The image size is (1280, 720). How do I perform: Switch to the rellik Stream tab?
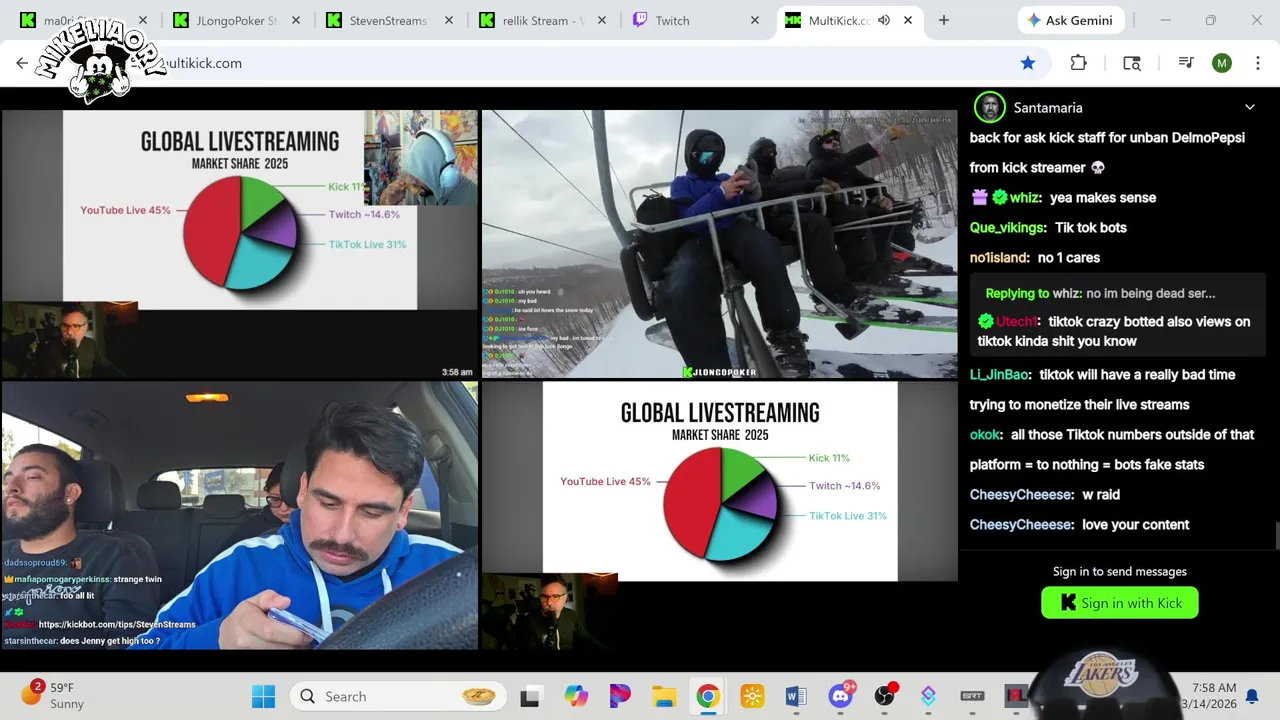pos(542,20)
